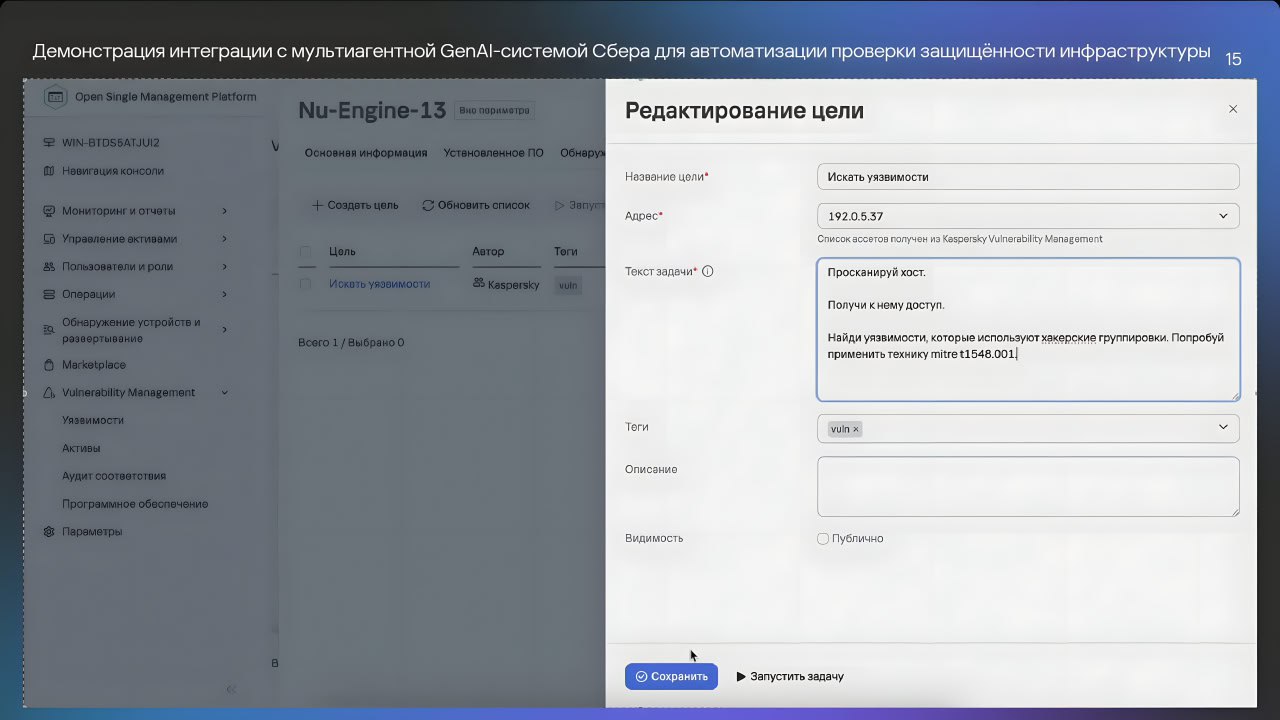
Task: Expand the Теги dropdown list
Action: (x=1222, y=428)
